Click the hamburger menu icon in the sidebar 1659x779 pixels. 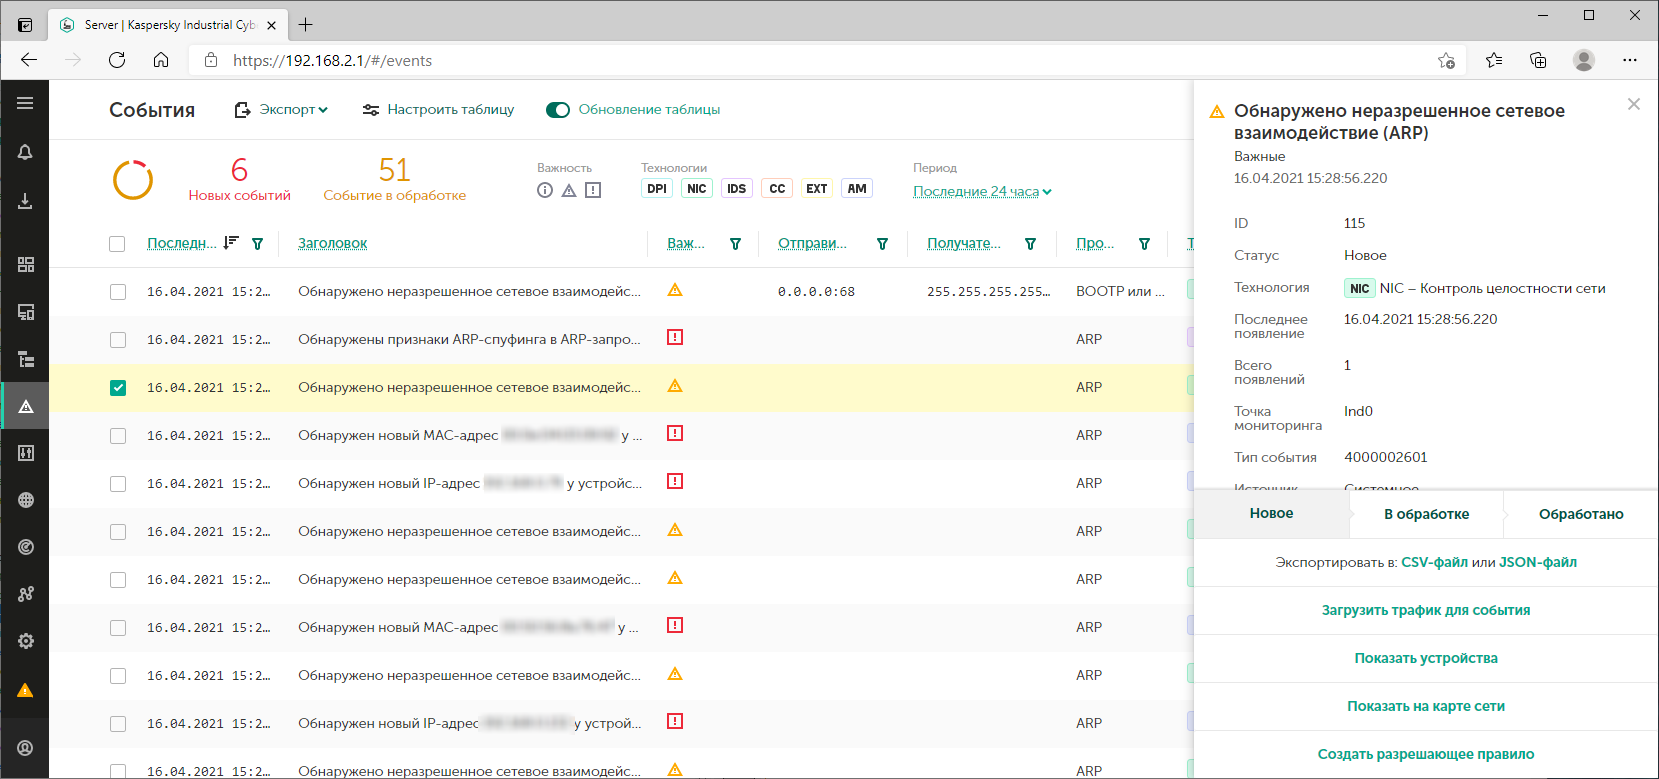coord(25,103)
